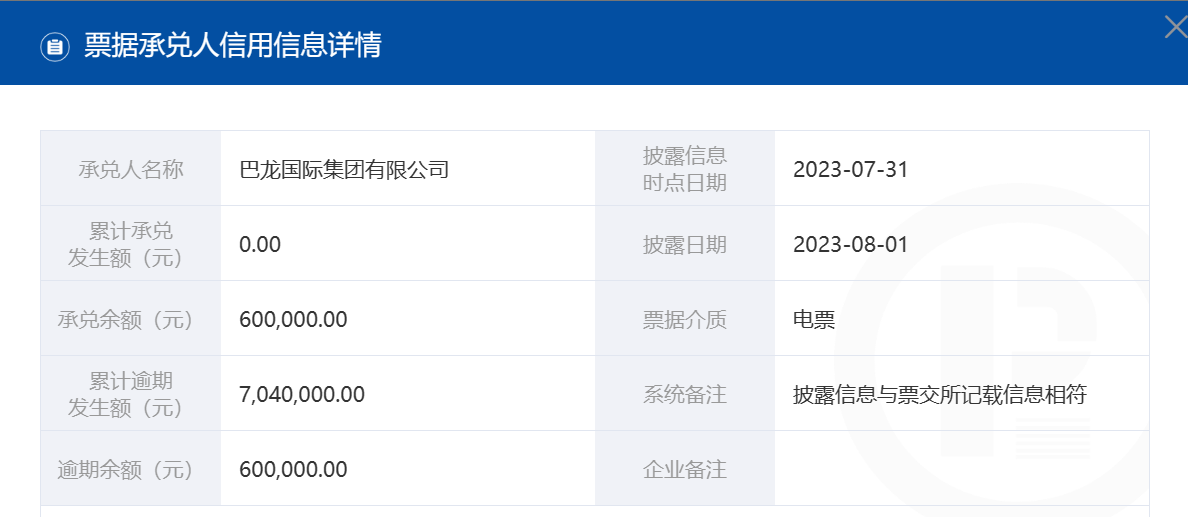Click the 企业备注 label cell
Viewport: 1188px width, 523px height.
pos(685,469)
